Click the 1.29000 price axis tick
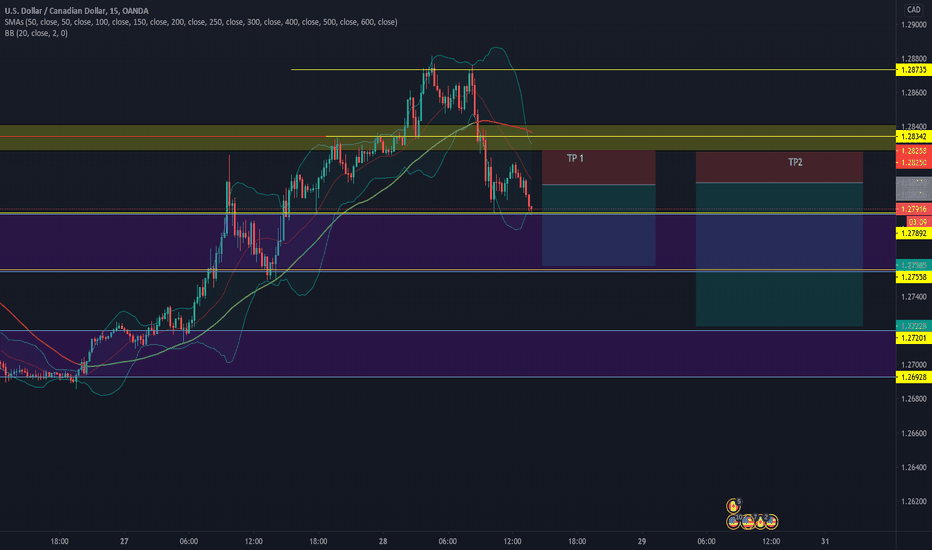This screenshot has width=932, height=550. pos(914,24)
